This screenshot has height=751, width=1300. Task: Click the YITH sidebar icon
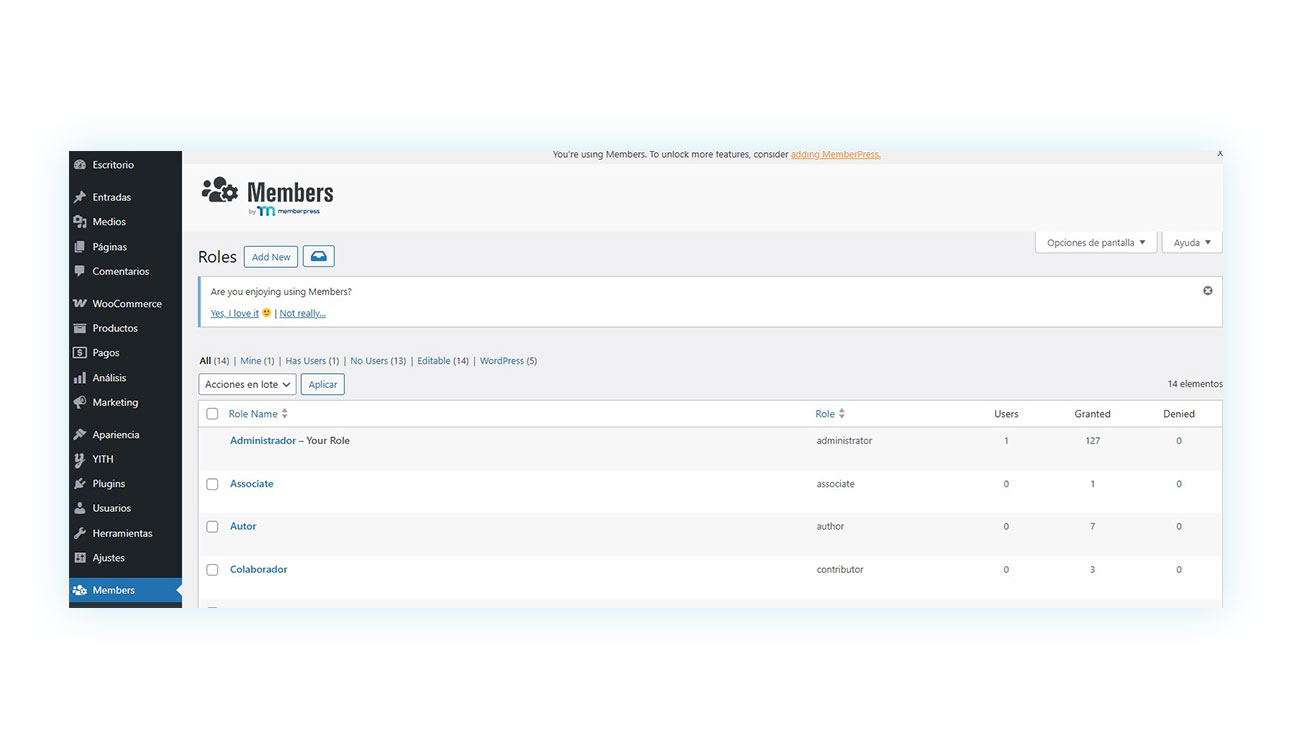80,460
